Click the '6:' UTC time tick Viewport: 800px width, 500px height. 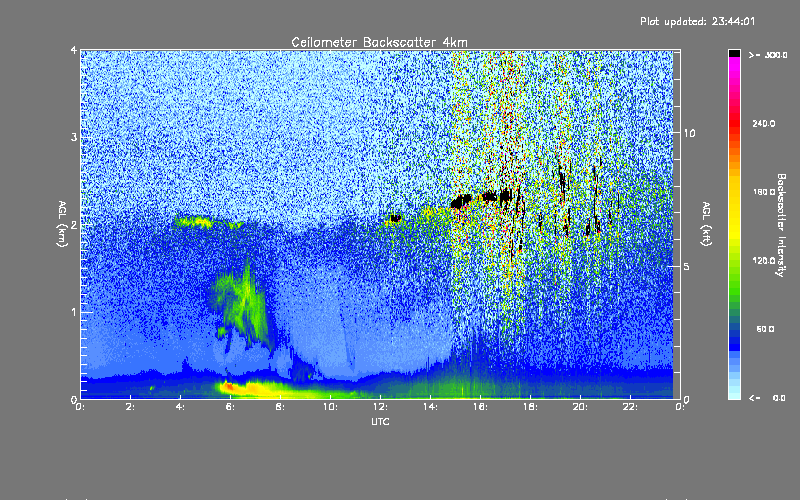coord(230,407)
